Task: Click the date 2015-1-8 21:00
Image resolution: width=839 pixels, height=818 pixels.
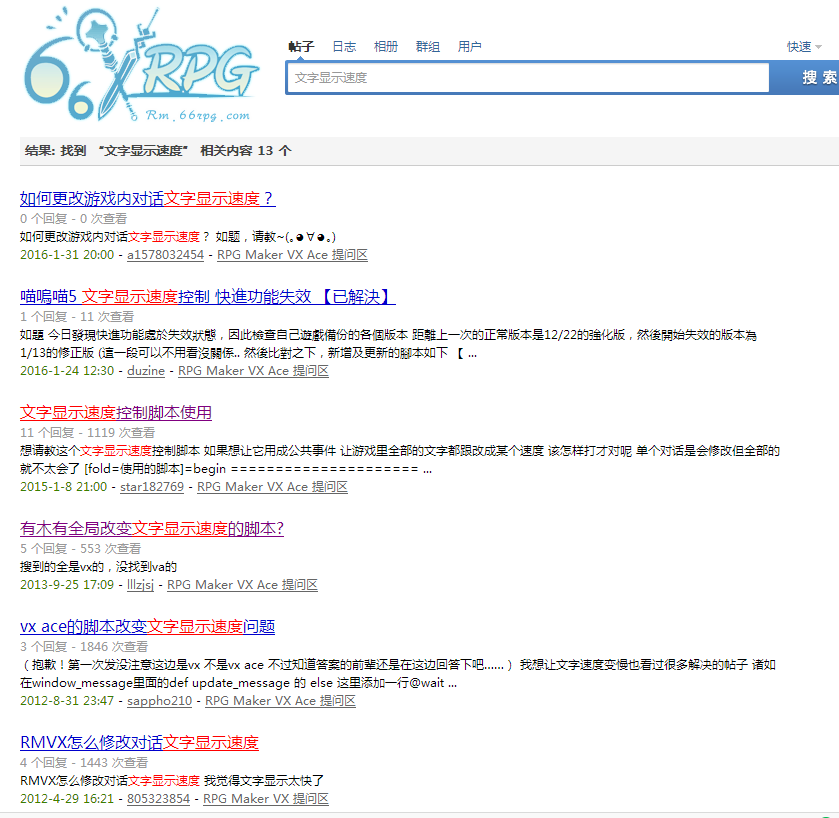Action: coord(64,487)
